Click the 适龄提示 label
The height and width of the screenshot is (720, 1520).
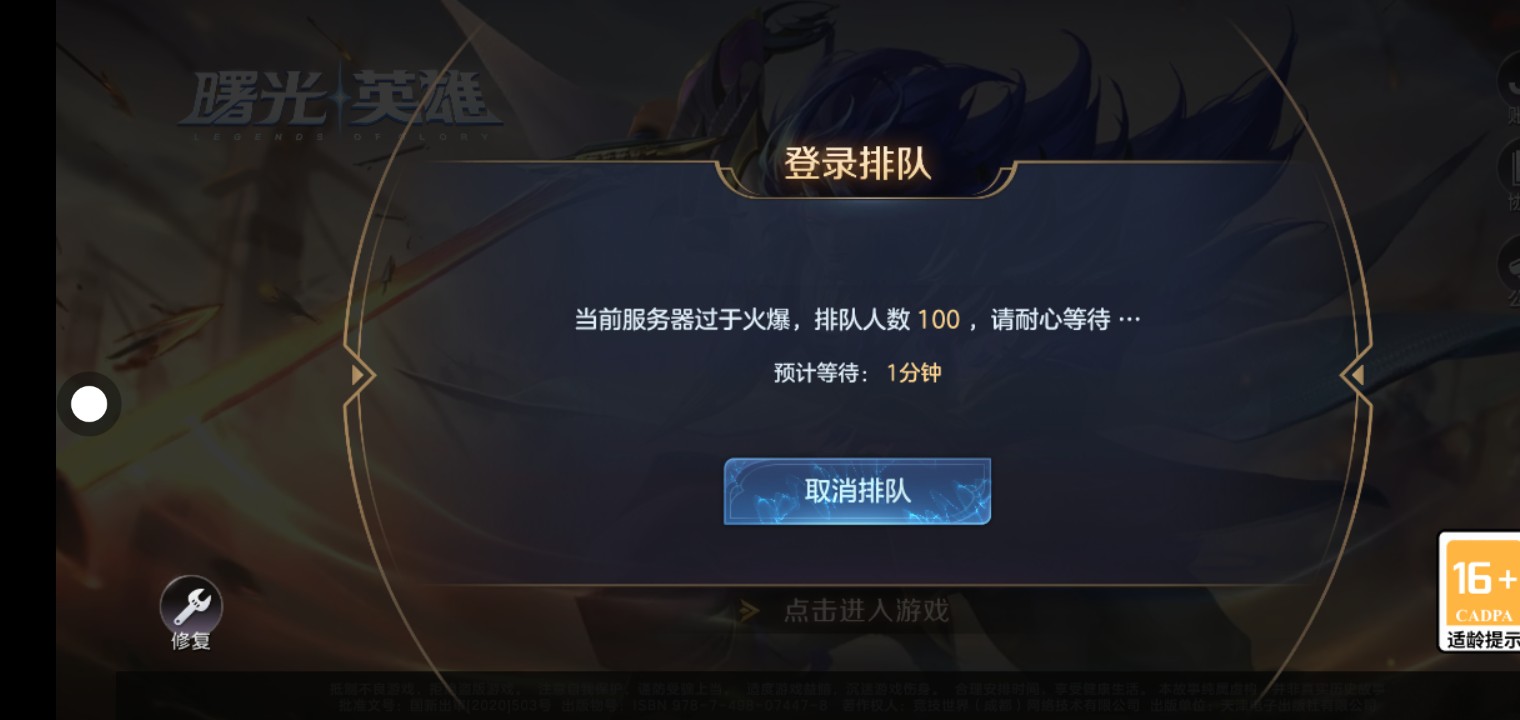(1483, 639)
